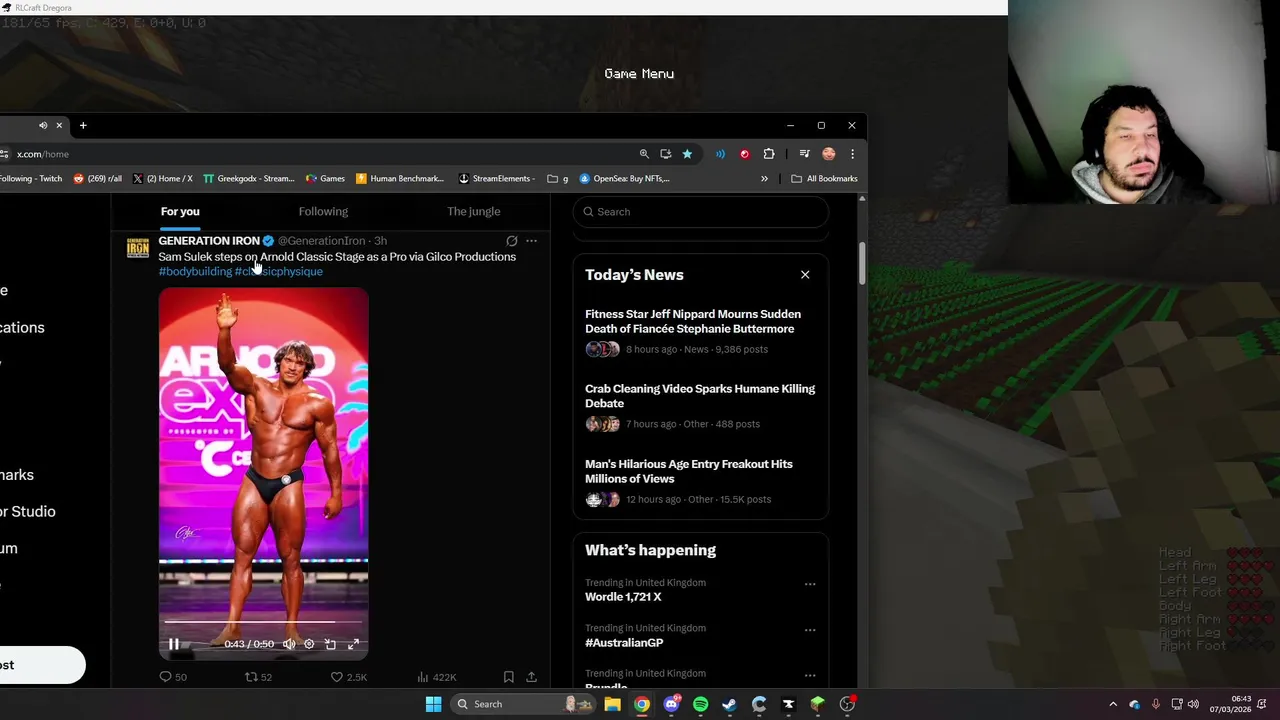Share the Generation Iron post
Image resolution: width=1280 pixels, height=720 pixels.
(x=531, y=677)
